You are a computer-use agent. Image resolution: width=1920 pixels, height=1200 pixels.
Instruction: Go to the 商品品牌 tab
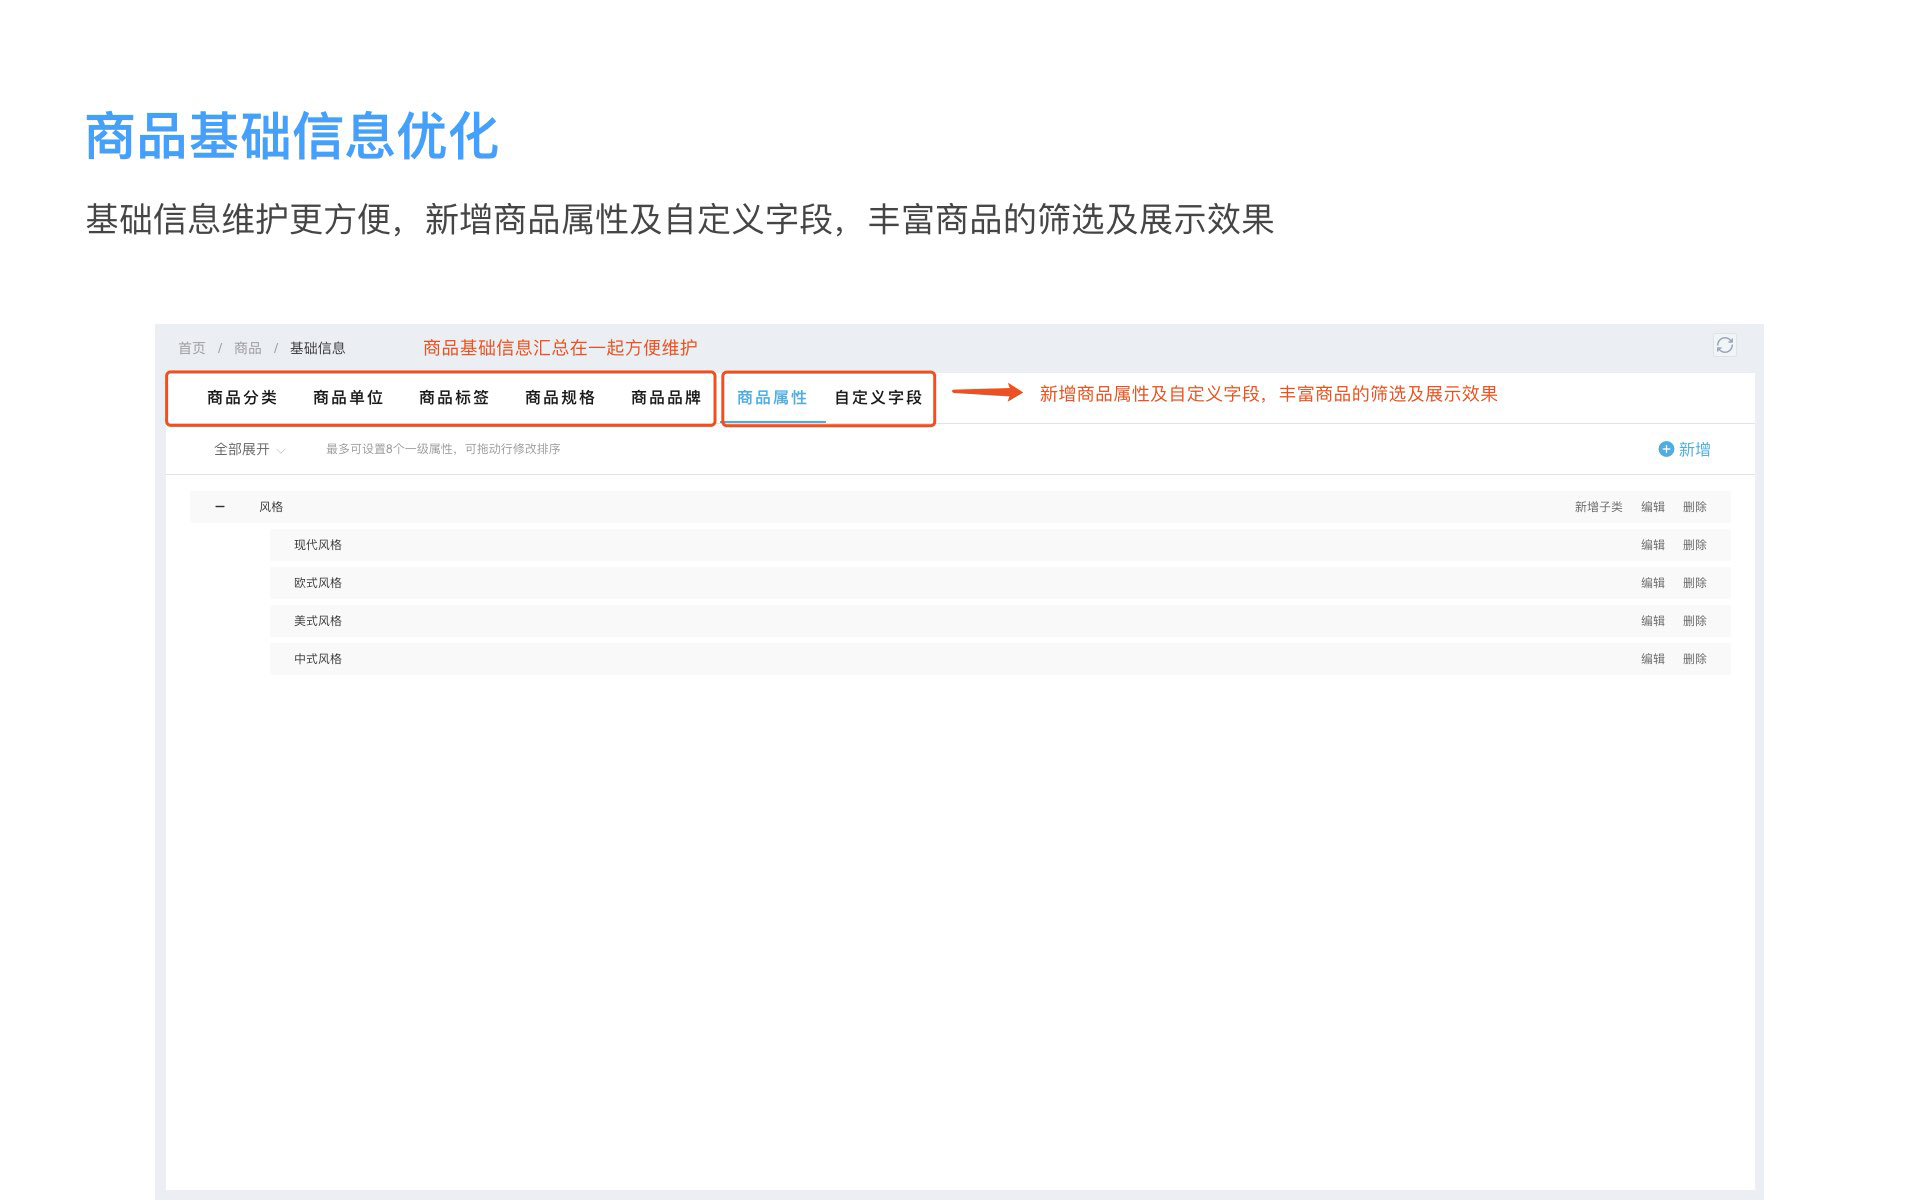click(666, 398)
